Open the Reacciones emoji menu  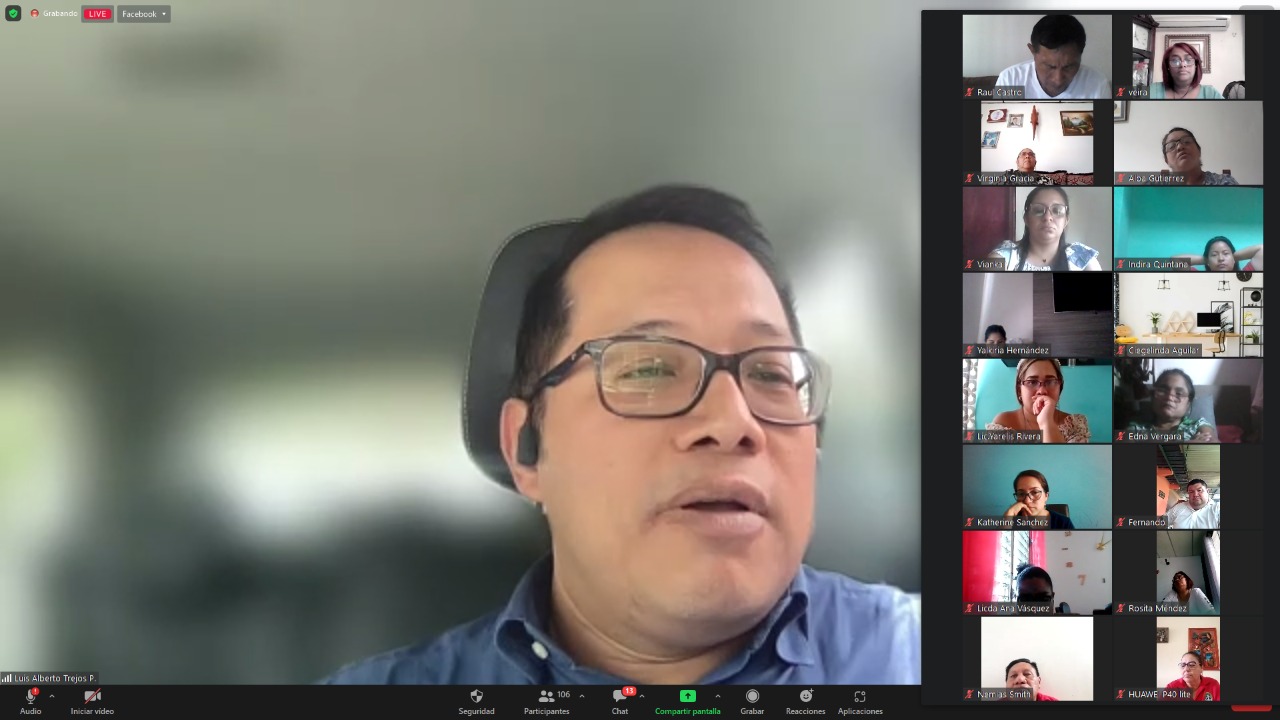pos(805,697)
